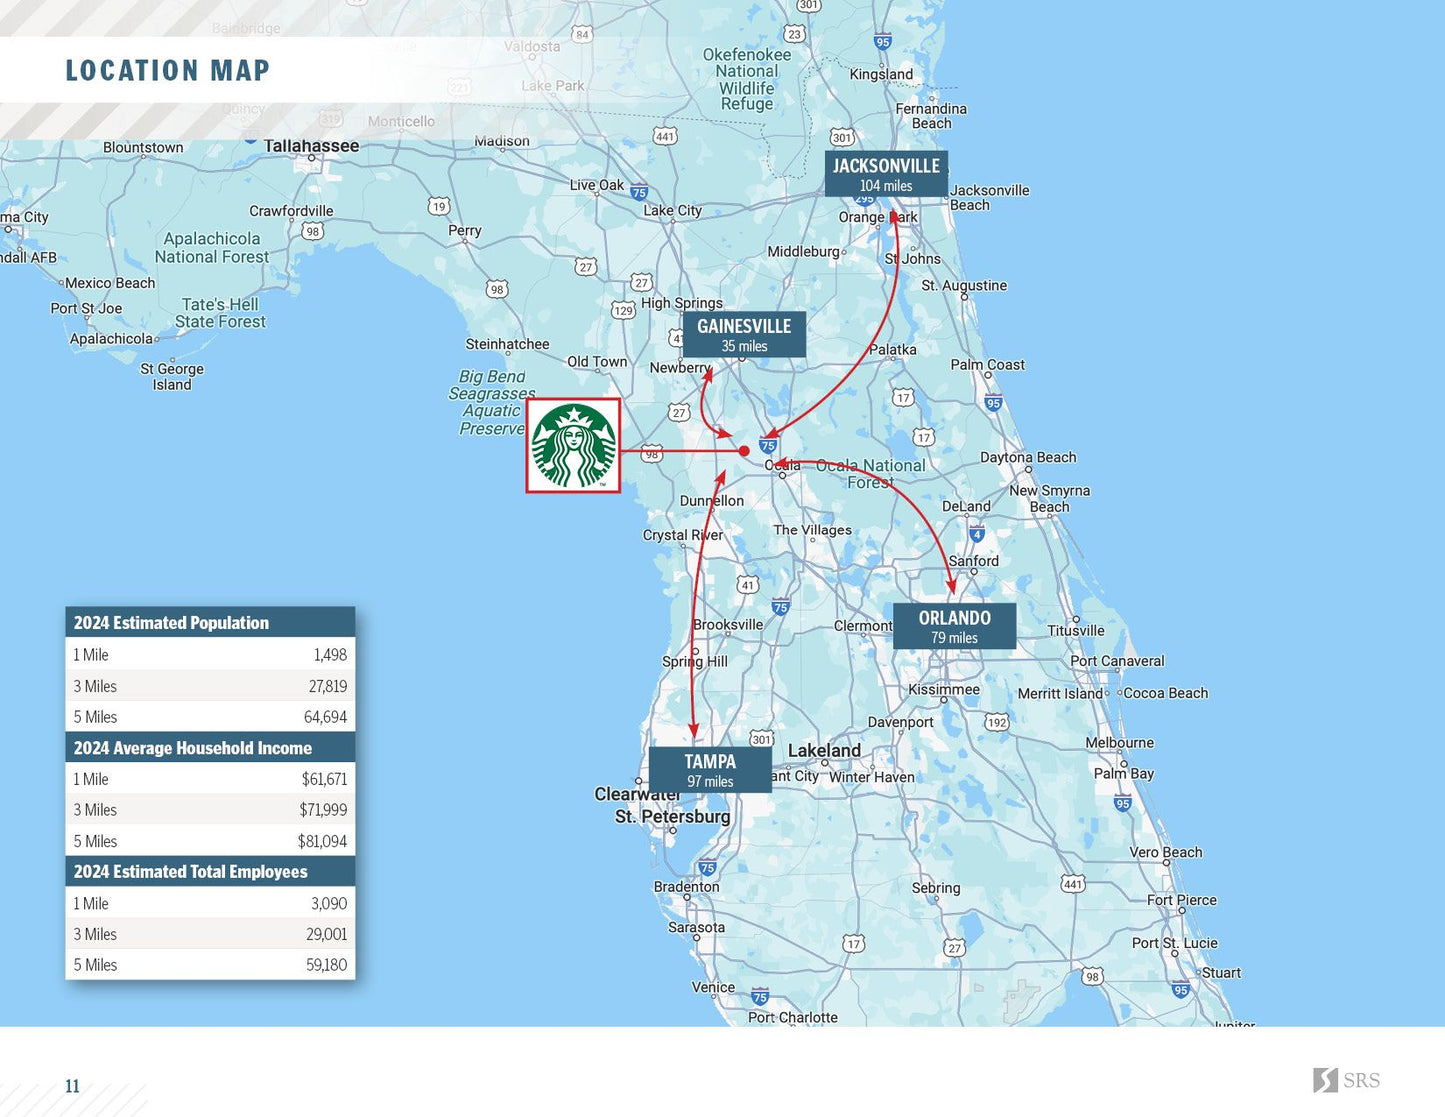Click the US 27 shield near Sebring
The height and width of the screenshot is (1117, 1445).
point(955,947)
